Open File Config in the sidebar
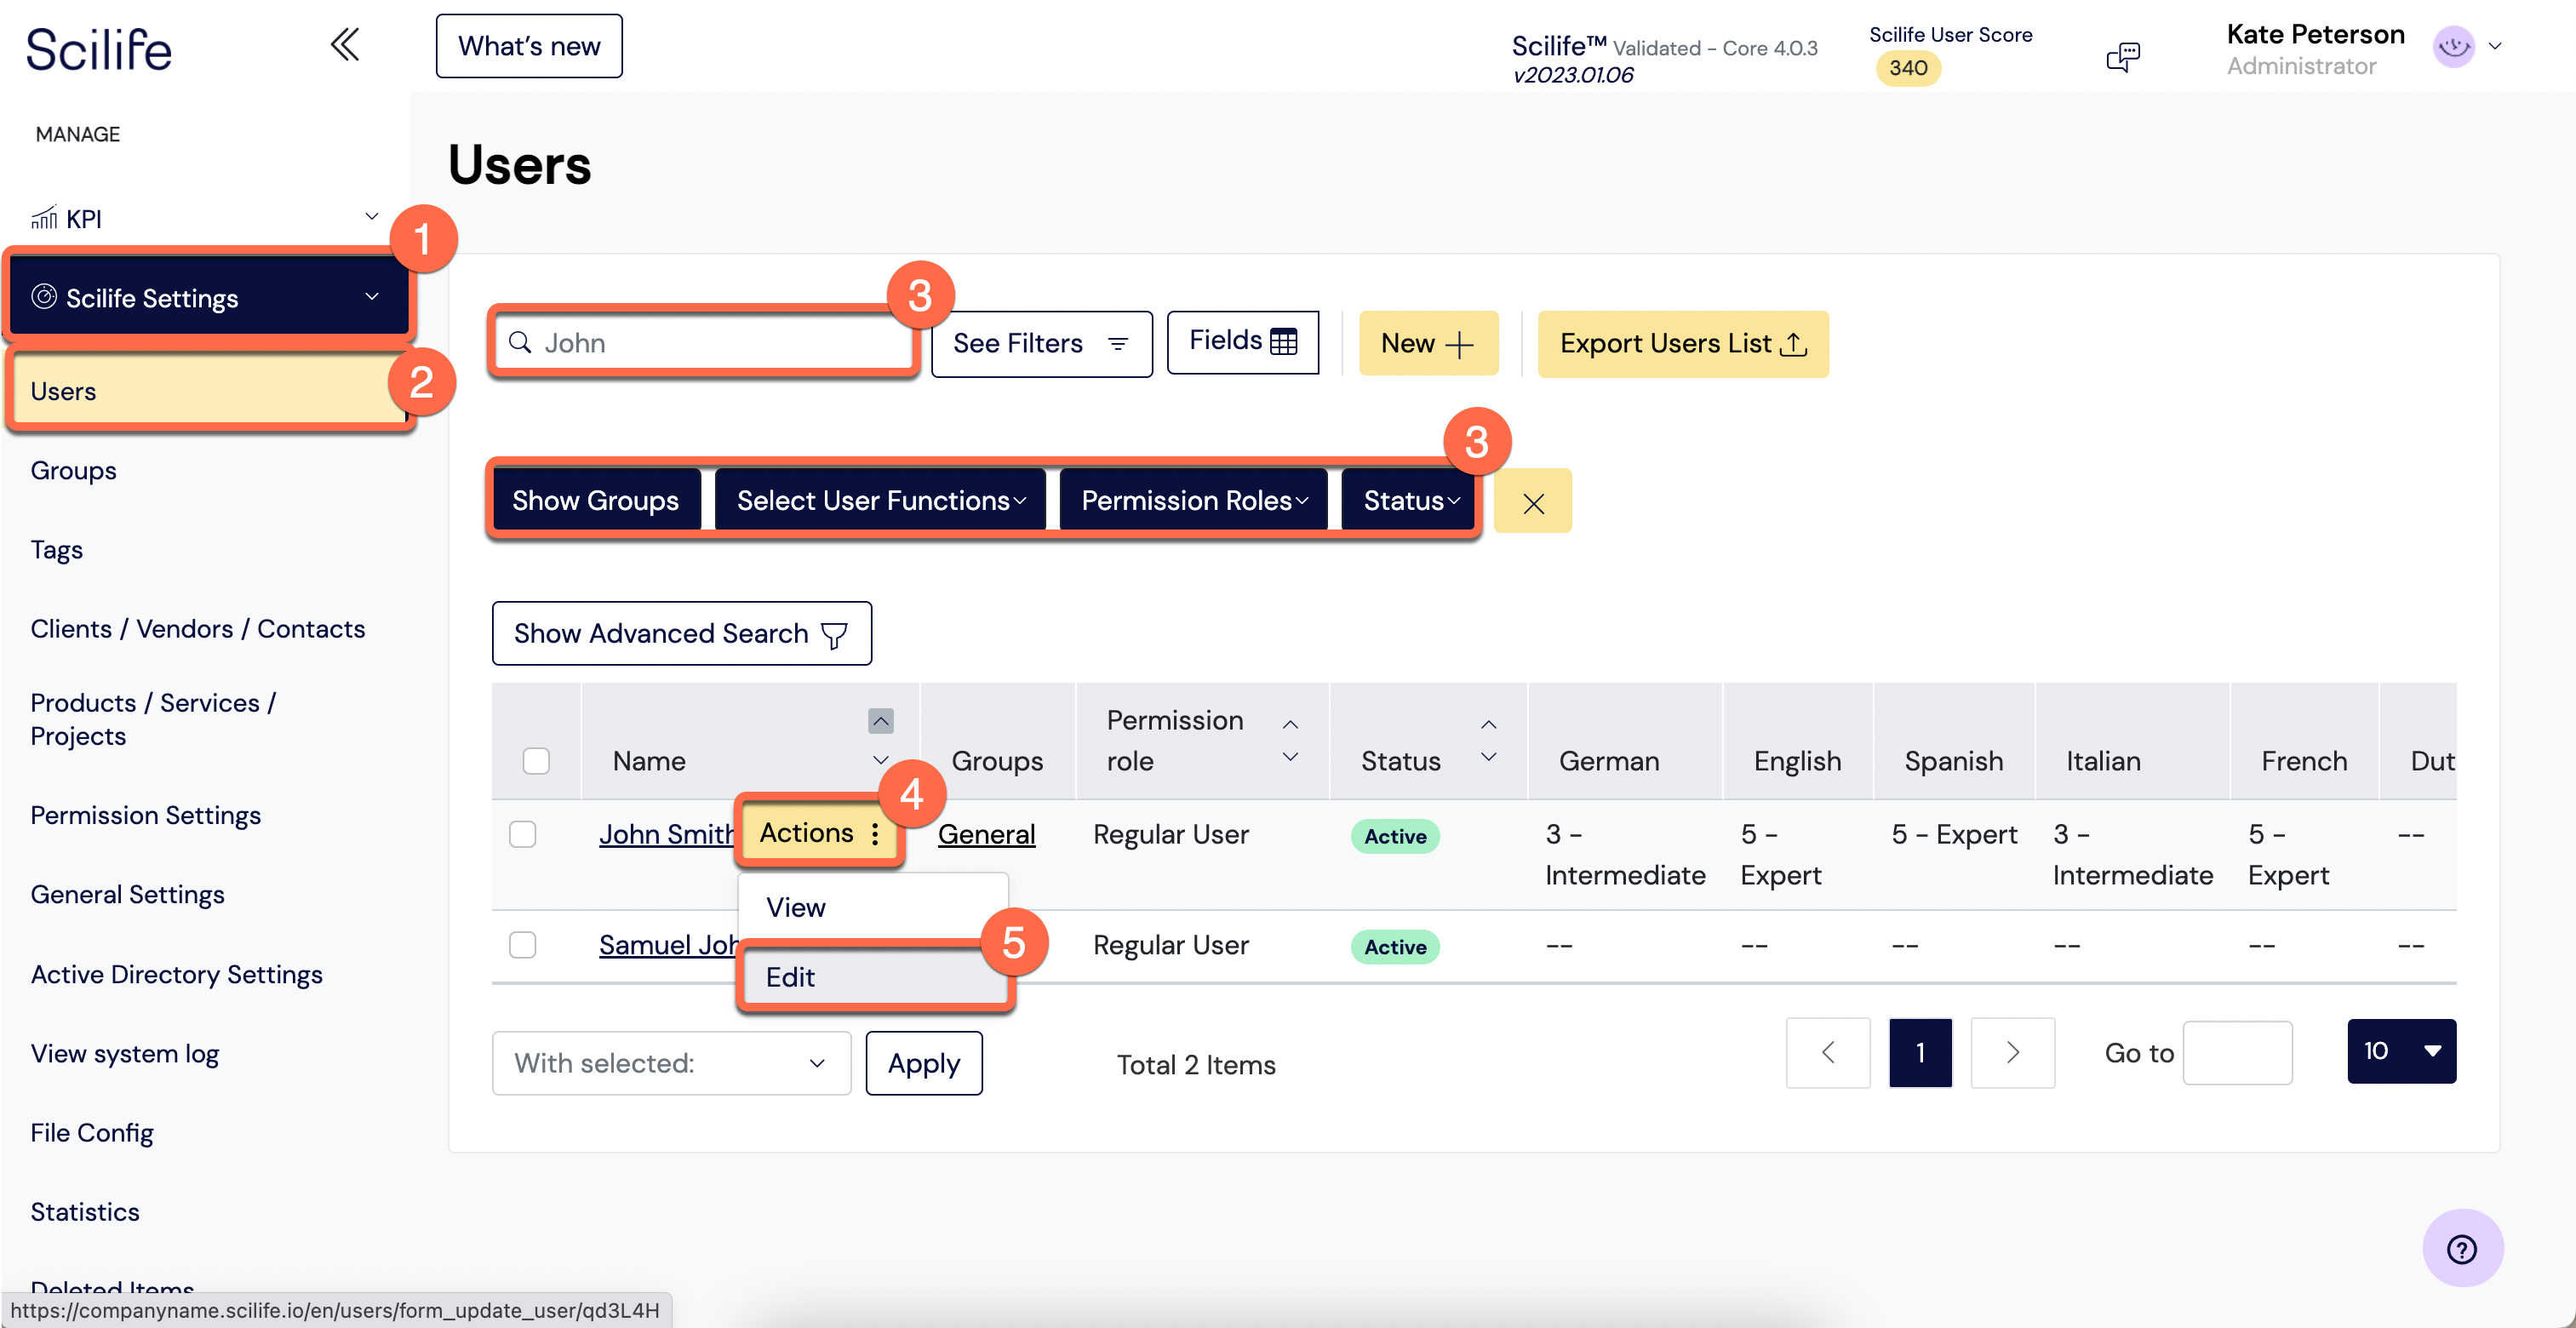This screenshot has width=2576, height=1328. pyautogui.click(x=91, y=1132)
